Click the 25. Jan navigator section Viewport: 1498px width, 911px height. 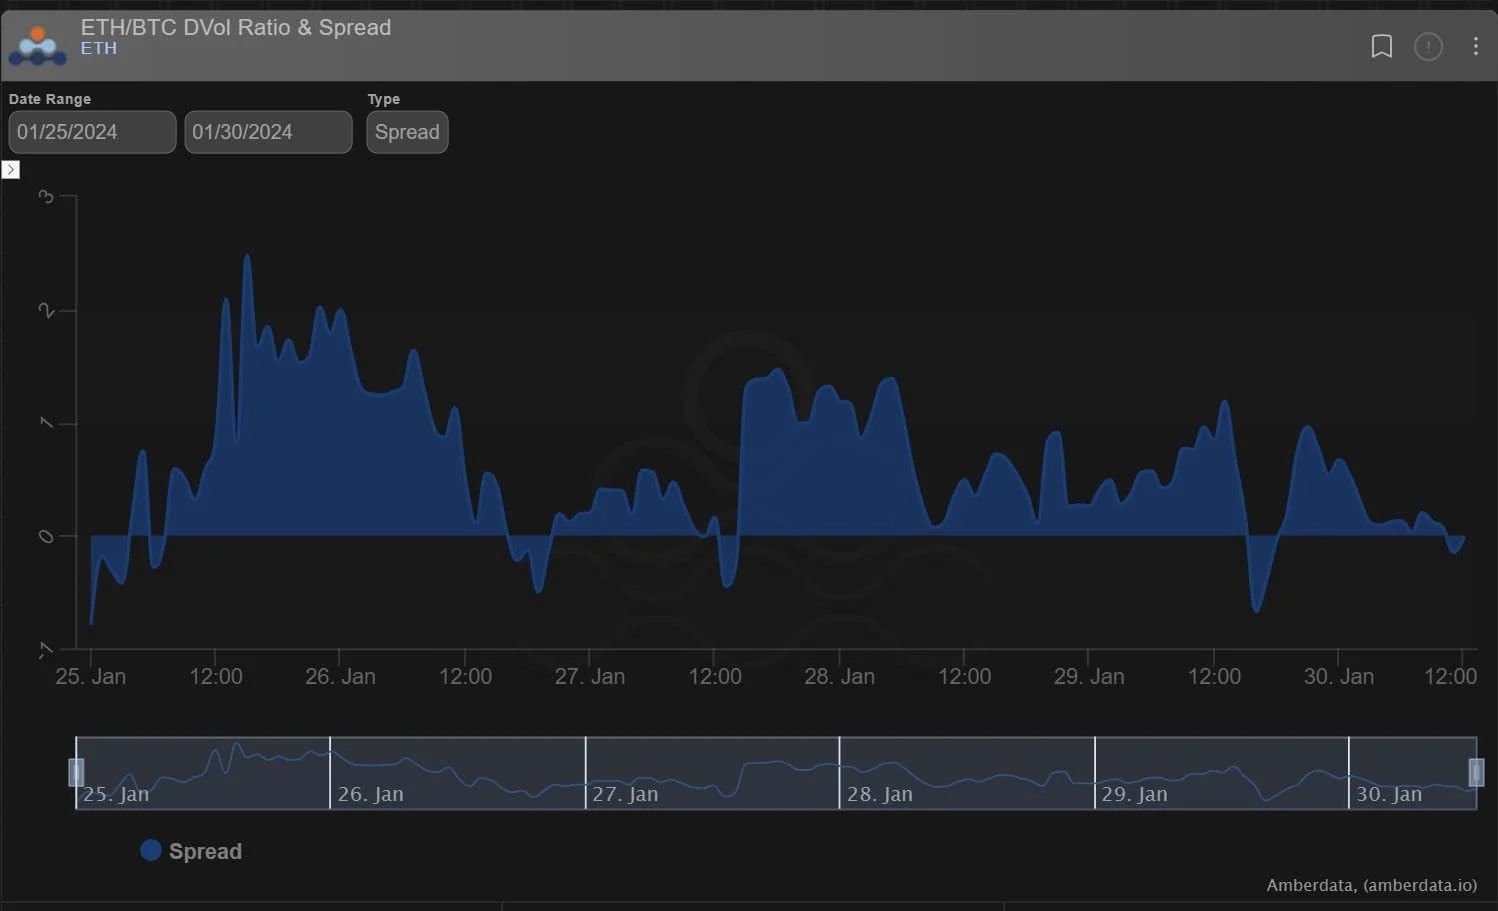point(203,773)
